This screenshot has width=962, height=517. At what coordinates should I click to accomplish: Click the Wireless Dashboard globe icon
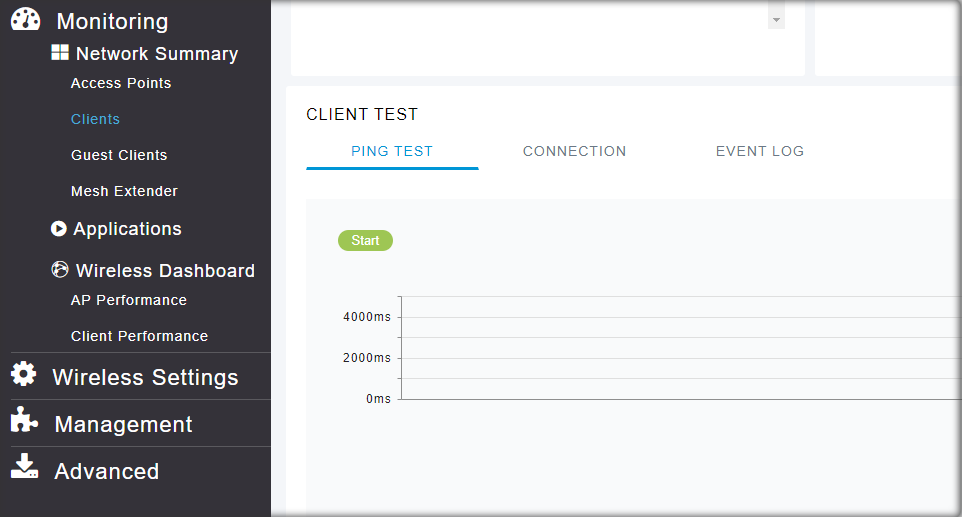click(x=60, y=270)
